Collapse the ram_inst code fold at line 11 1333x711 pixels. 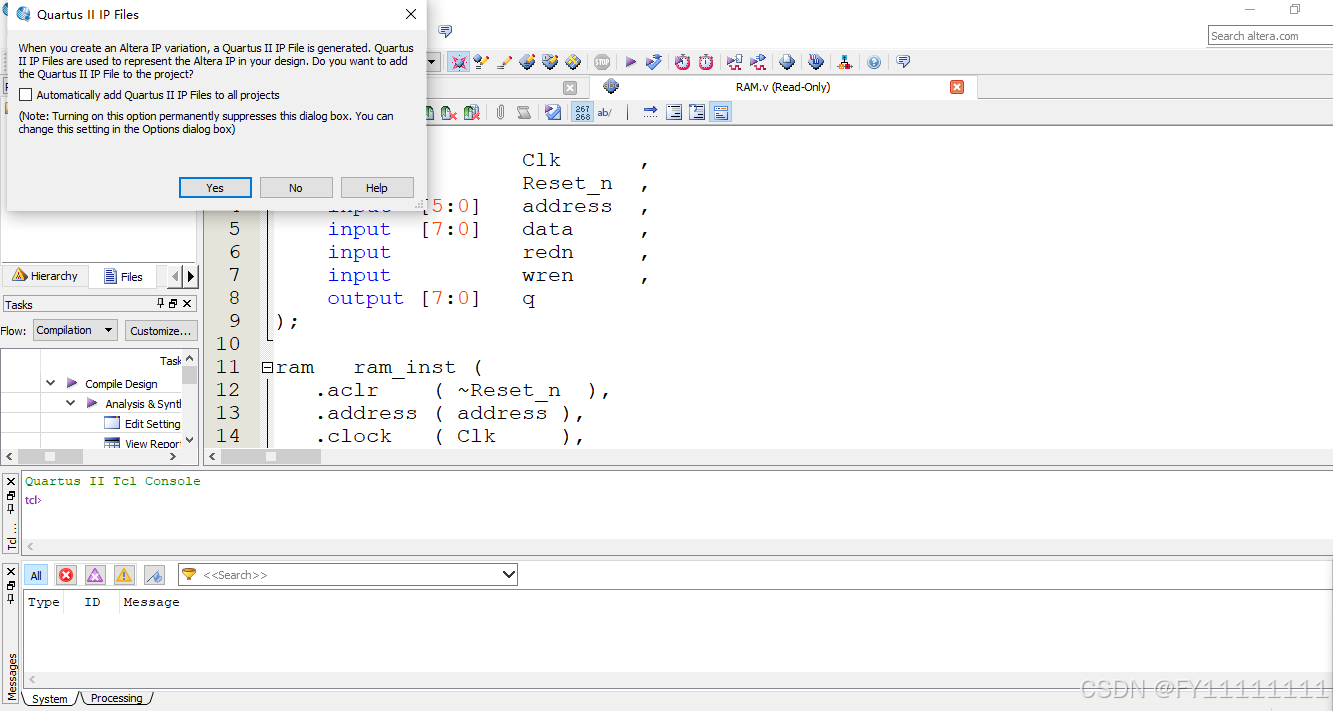[267, 368]
